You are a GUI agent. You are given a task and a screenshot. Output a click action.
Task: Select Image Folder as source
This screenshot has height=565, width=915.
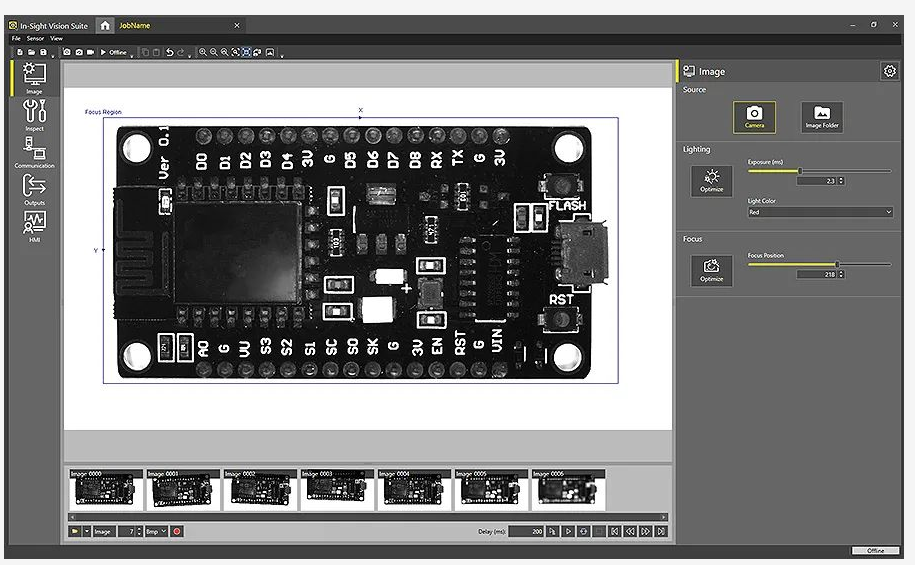(821, 117)
